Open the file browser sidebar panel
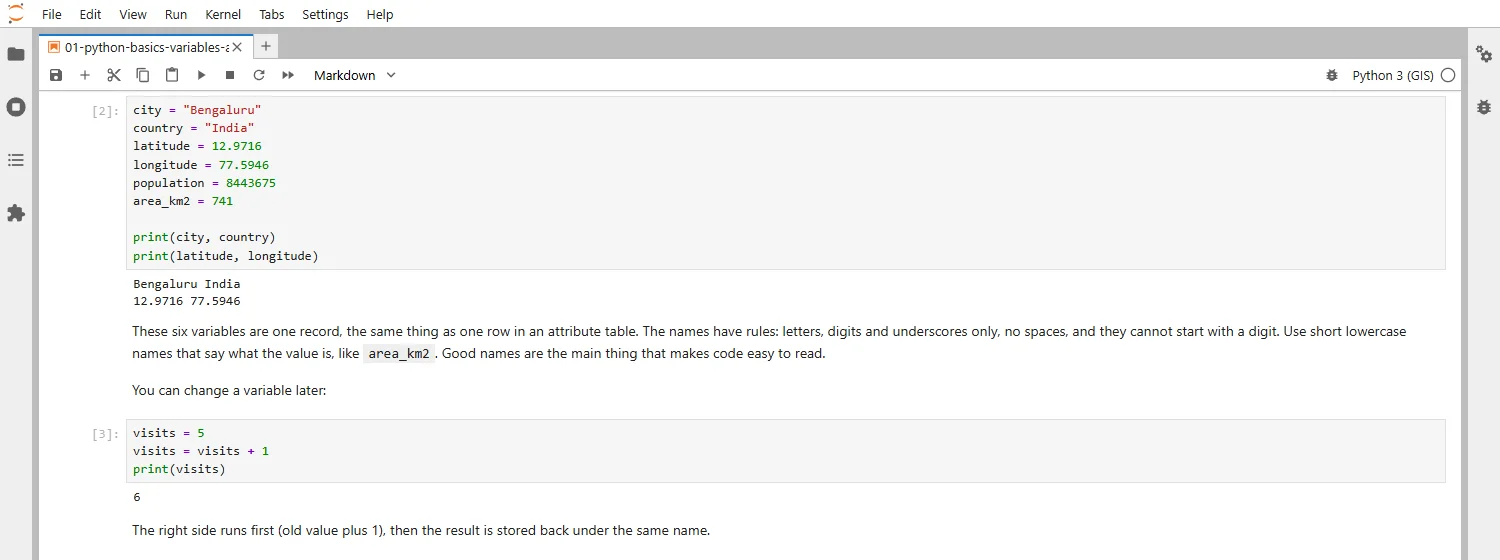This screenshot has width=1500, height=560. (16, 54)
